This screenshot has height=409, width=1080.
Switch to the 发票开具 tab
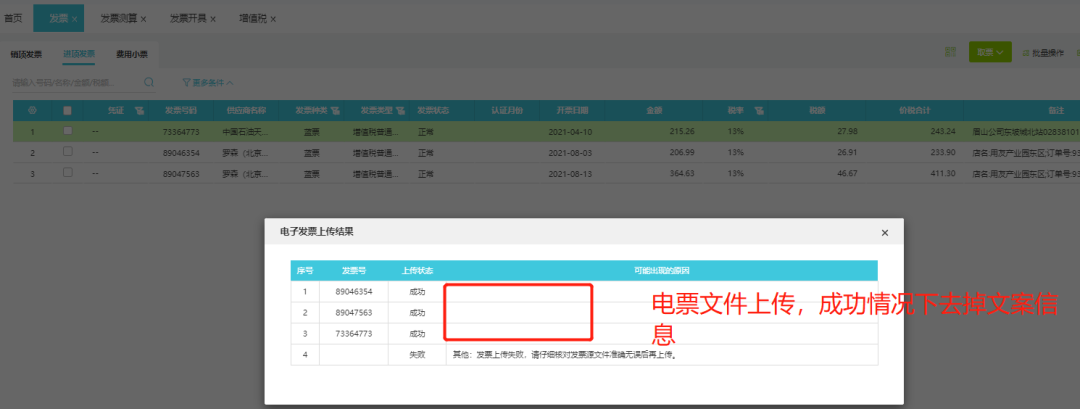tap(188, 19)
